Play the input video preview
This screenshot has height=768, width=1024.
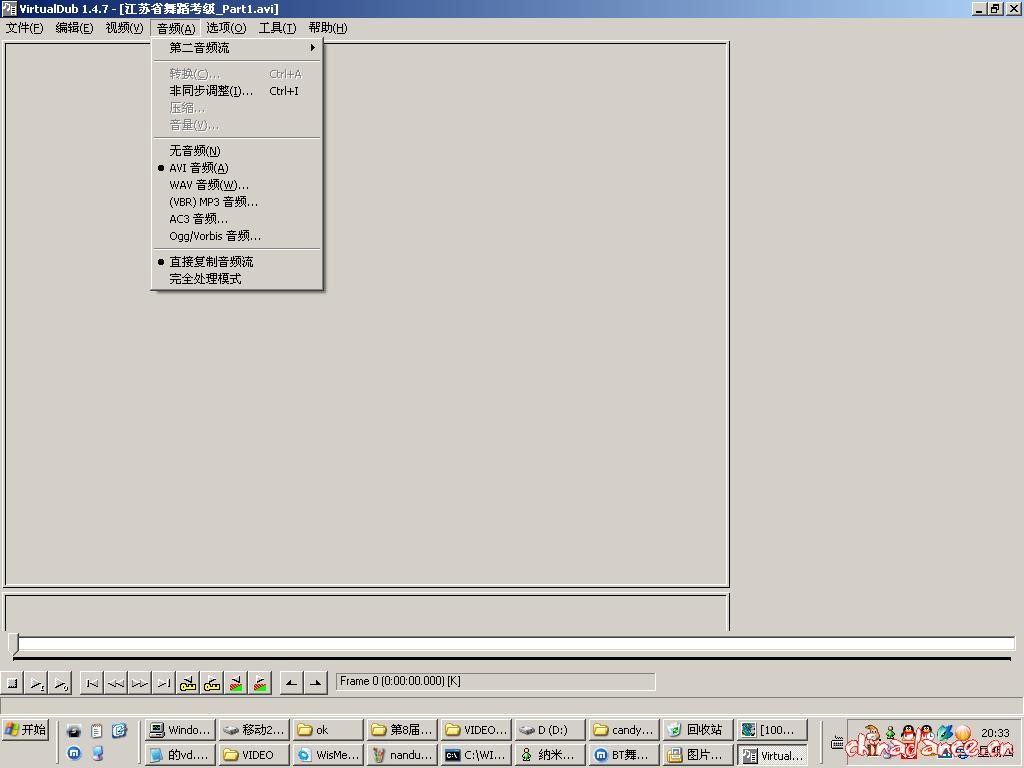(36, 684)
